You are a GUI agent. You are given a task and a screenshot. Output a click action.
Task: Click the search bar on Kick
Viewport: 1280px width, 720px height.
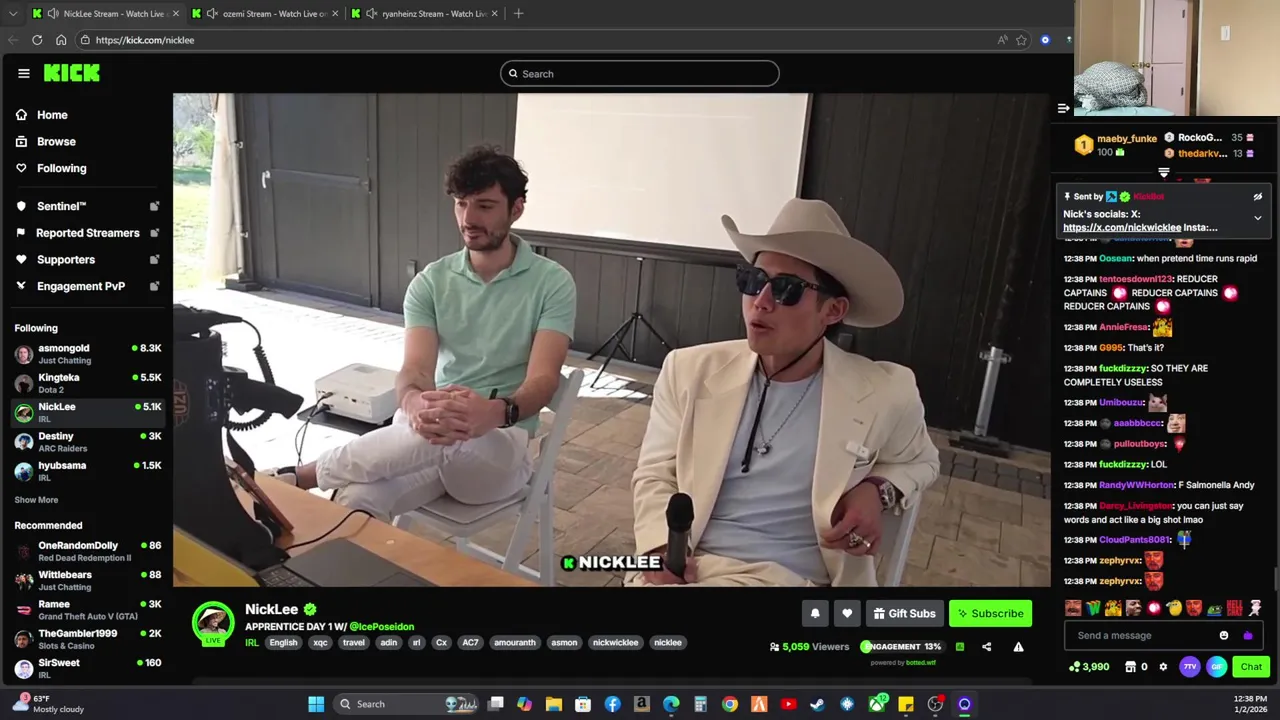[x=640, y=73]
